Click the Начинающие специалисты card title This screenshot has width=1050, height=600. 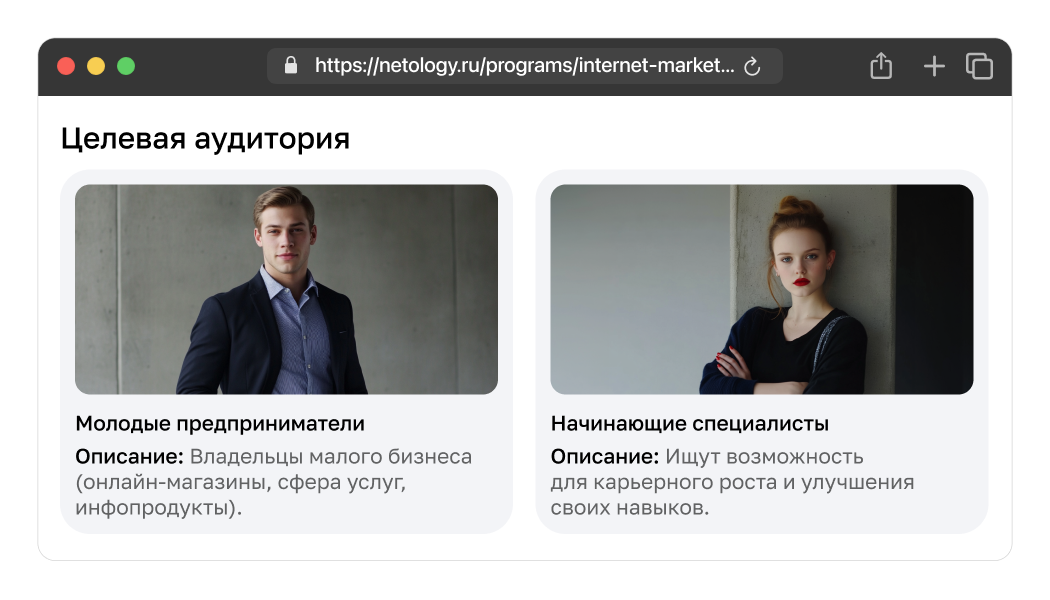690,424
